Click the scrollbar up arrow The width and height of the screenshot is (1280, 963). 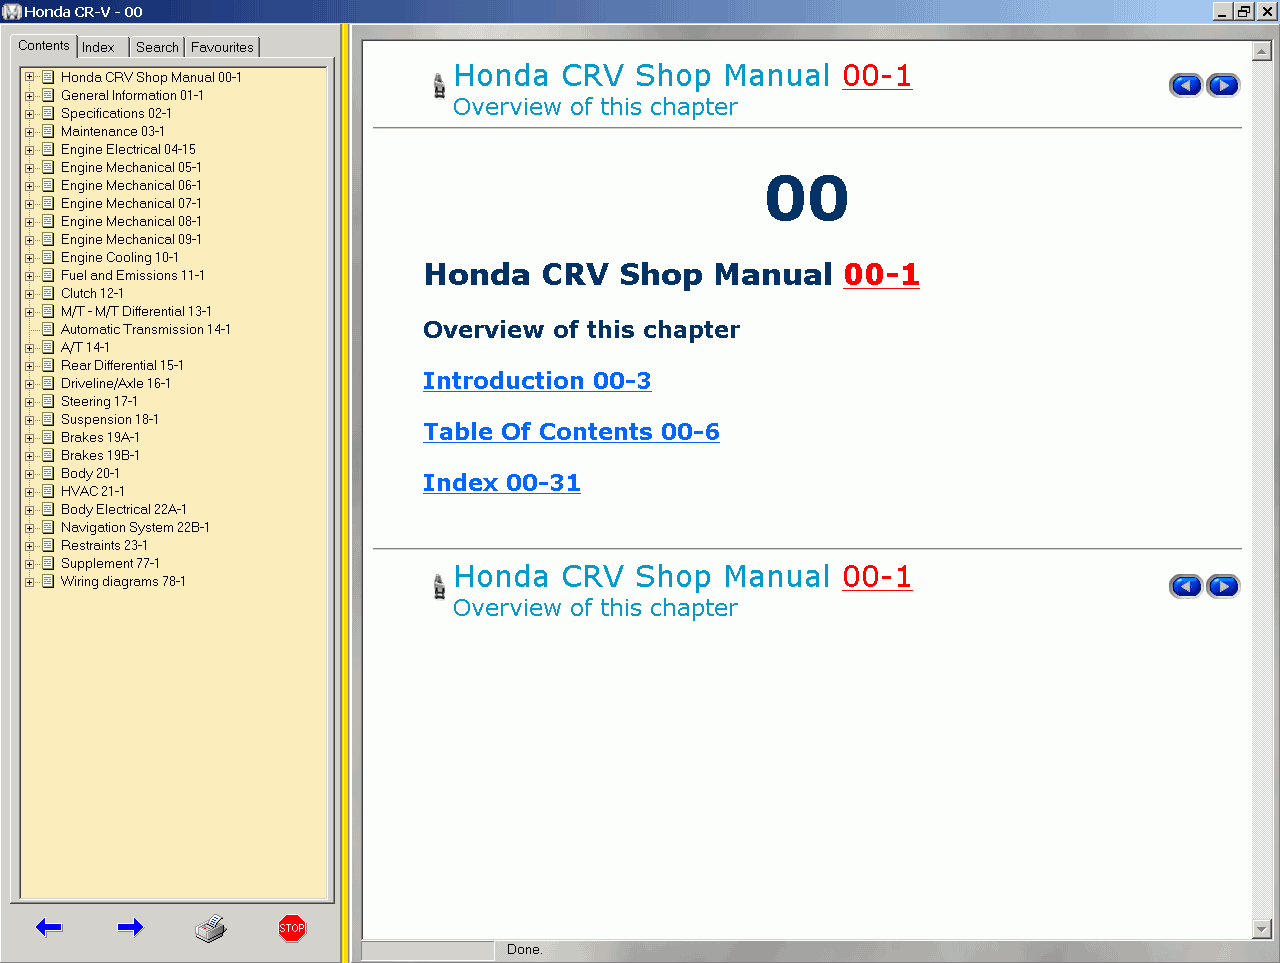coord(1261,52)
